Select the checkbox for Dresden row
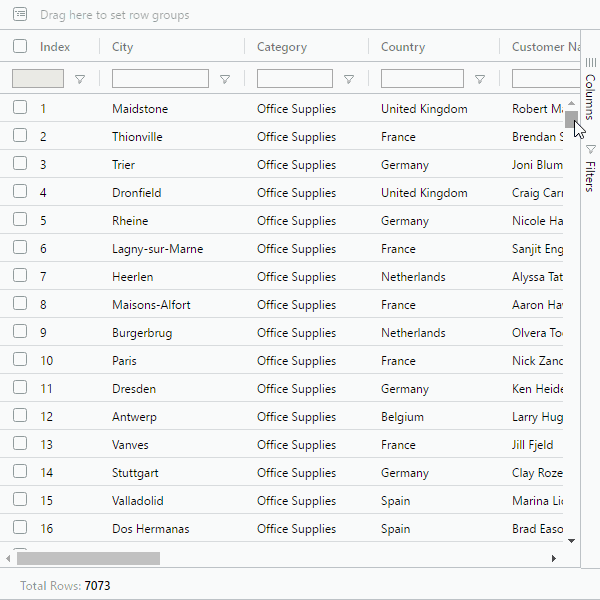Image resolution: width=600 pixels, height=600 pixels. pos(20,388)
